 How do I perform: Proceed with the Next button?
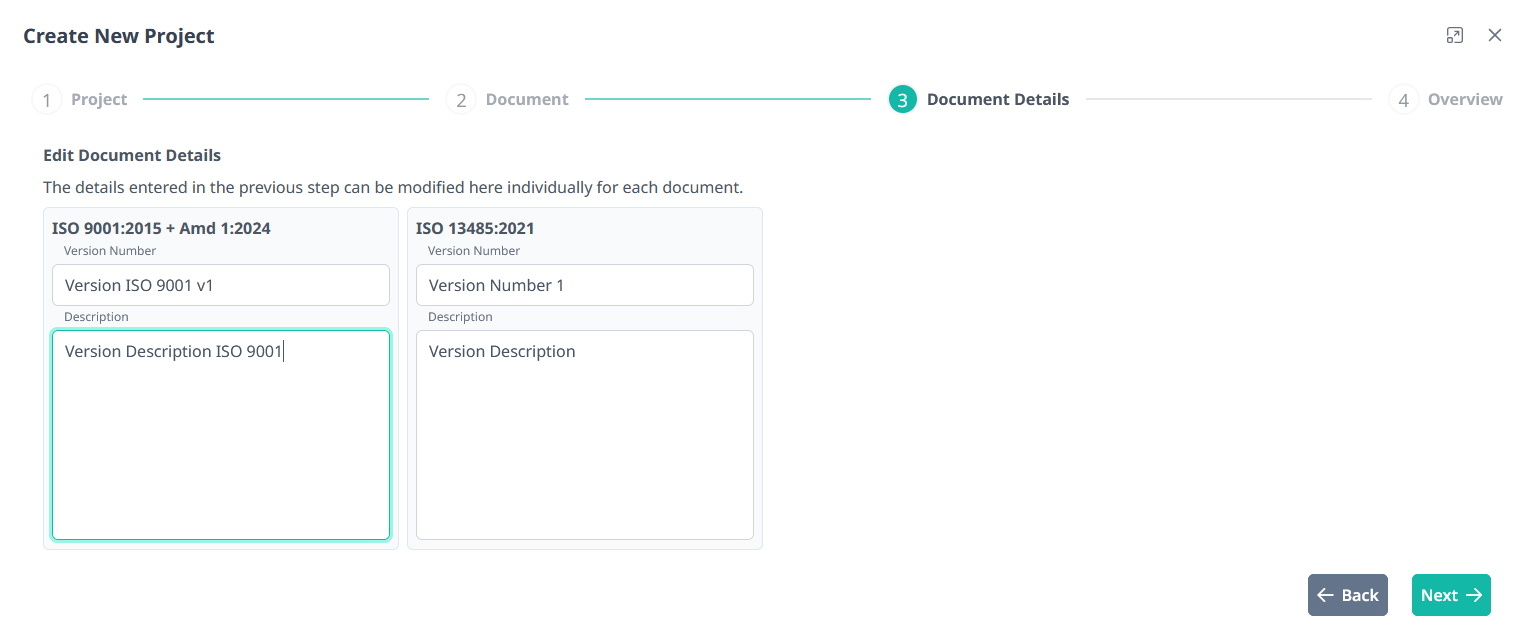(x=1451, y=595)
